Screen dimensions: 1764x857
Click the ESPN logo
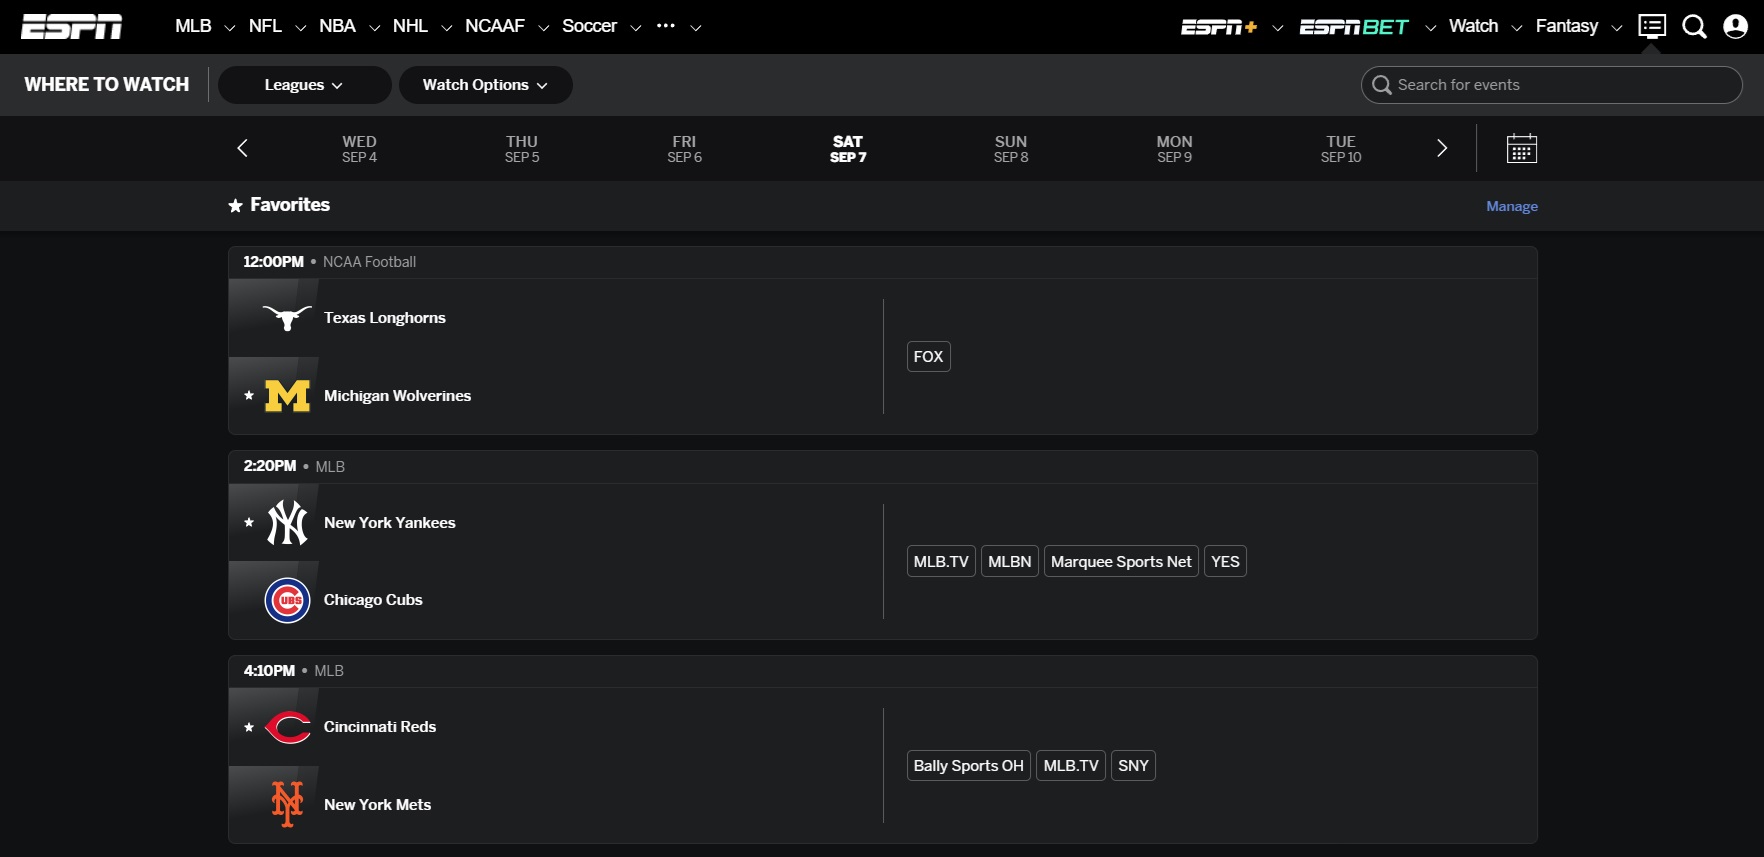[71, 26]
